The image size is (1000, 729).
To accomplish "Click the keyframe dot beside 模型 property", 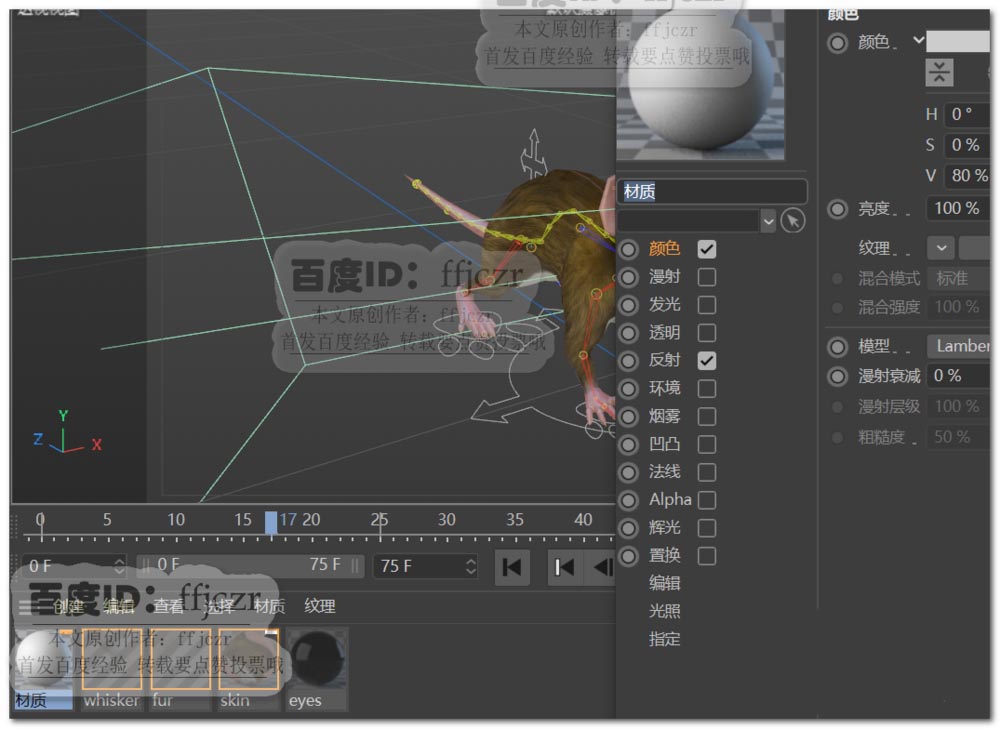I will point(837,347).
